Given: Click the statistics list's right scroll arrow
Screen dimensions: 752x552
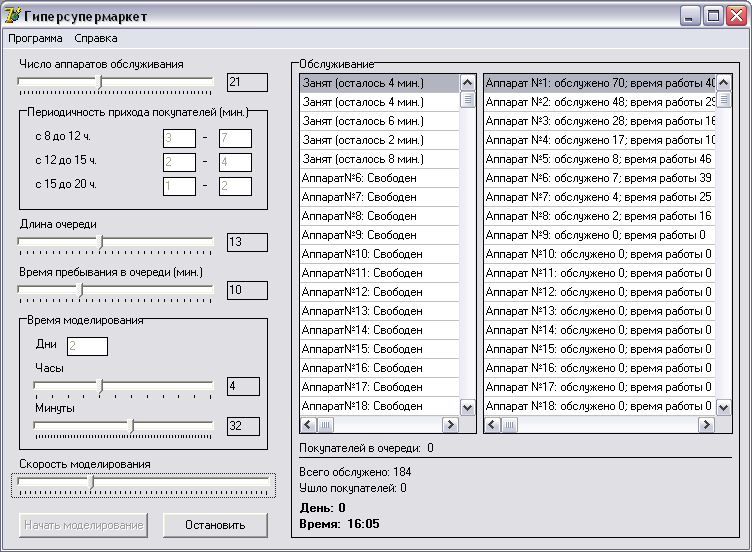Looking at the screenshot, I should tap(706, 424).
